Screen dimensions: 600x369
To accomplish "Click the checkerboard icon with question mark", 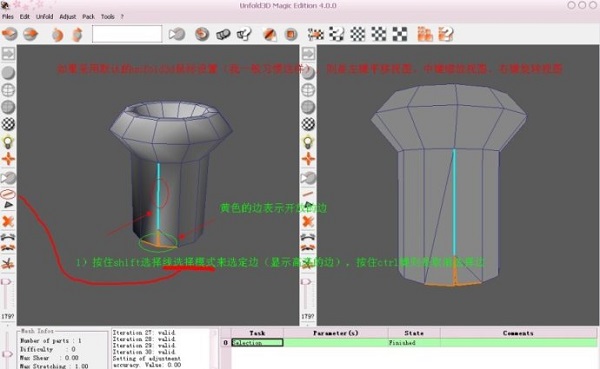I will (337, 34).
